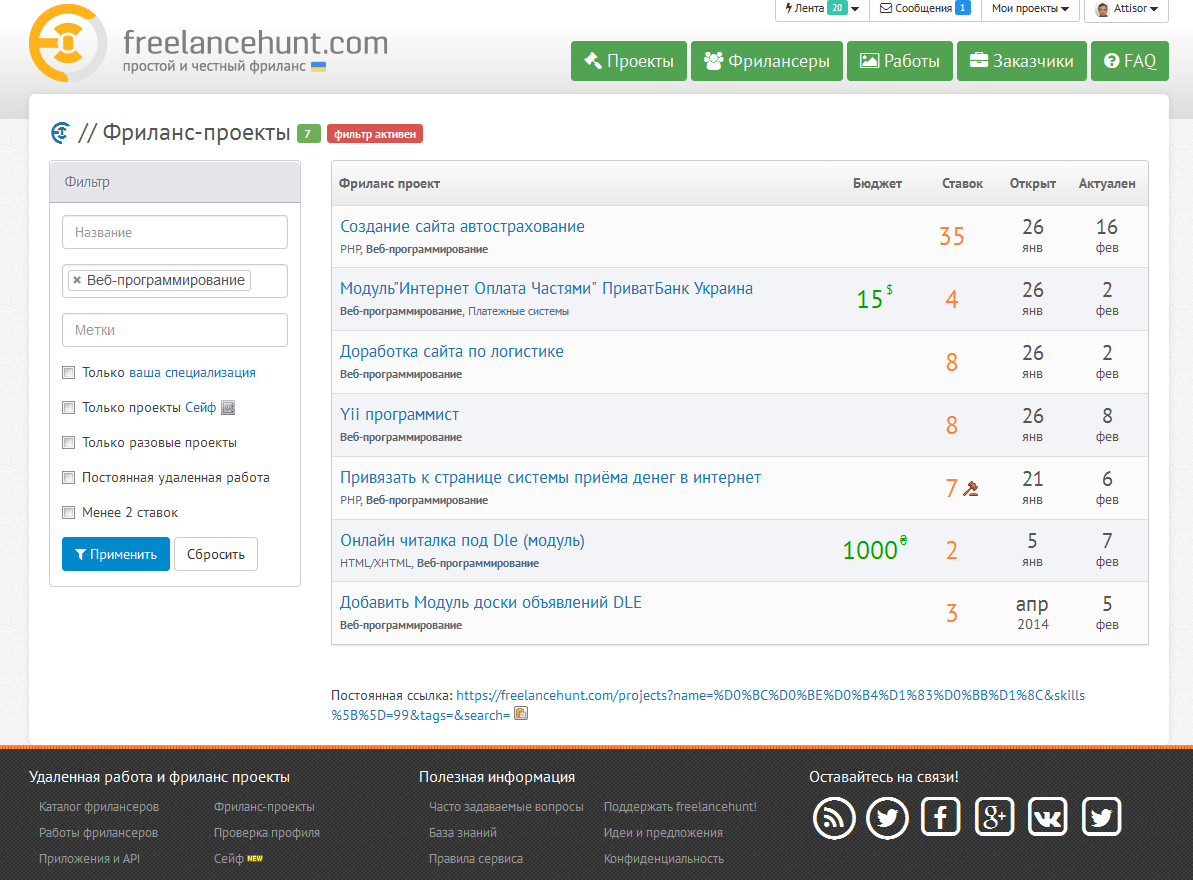The height and width of the screenshot is (880, 1193).
Task: Copy permanent link via clipboard icon
Action: [x=521, y=713]
